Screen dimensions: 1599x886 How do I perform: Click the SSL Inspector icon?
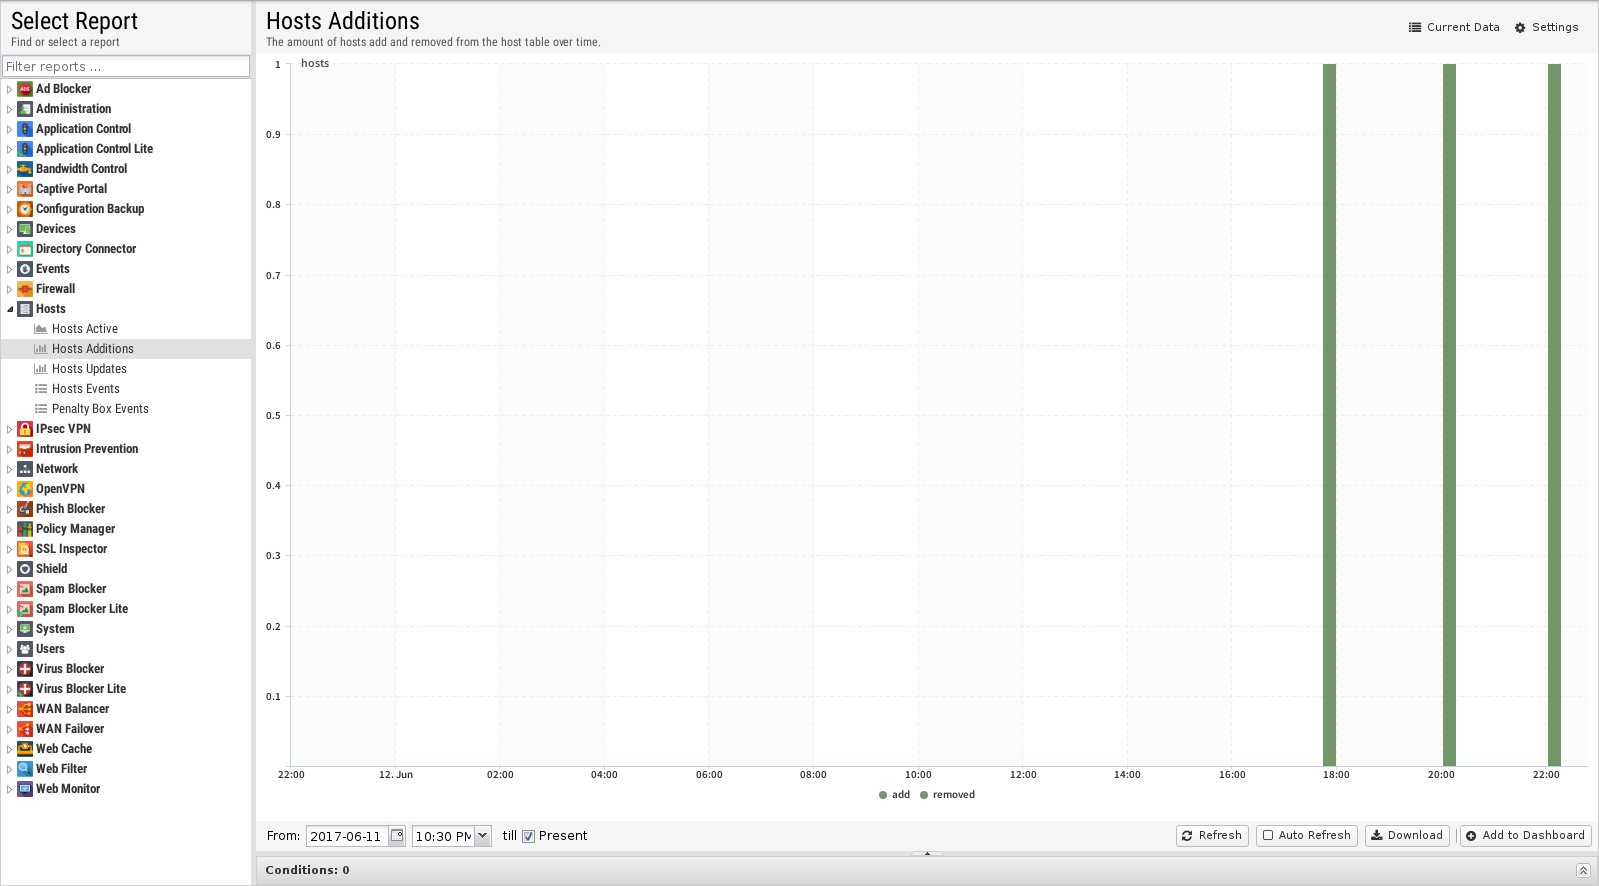pyautogui.click(x=25, y=549)
